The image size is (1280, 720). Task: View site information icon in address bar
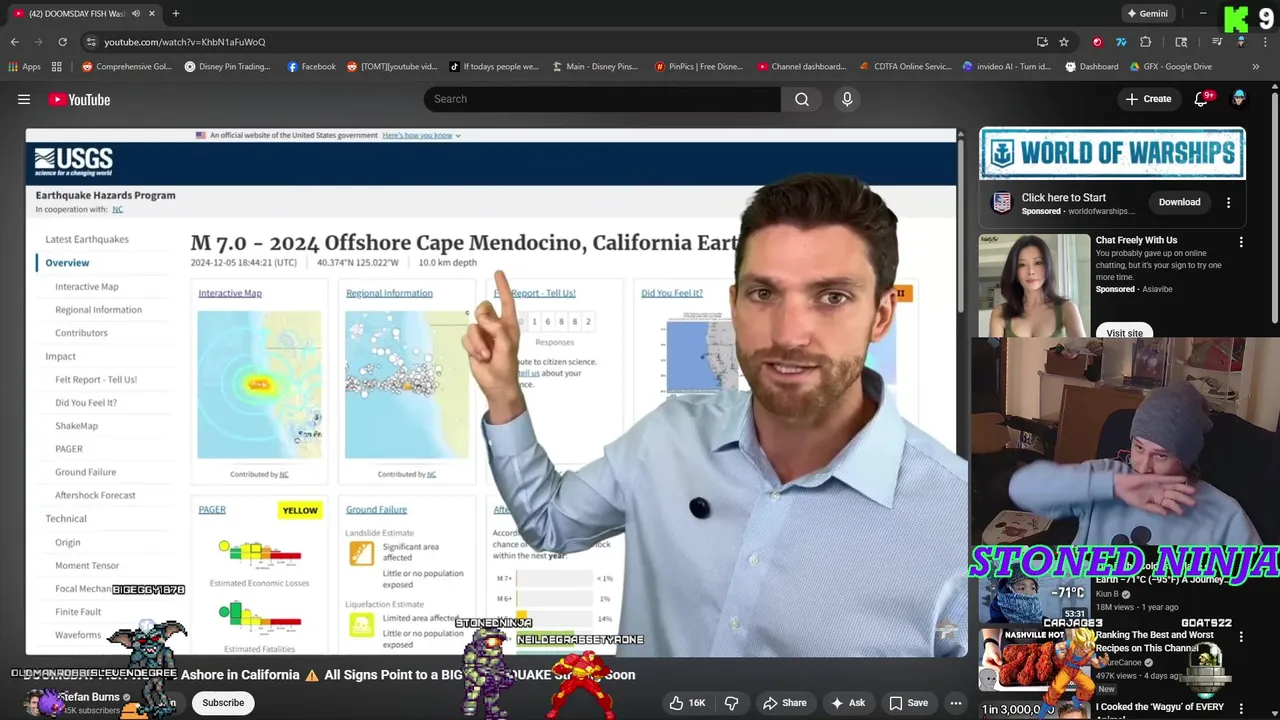91,42
